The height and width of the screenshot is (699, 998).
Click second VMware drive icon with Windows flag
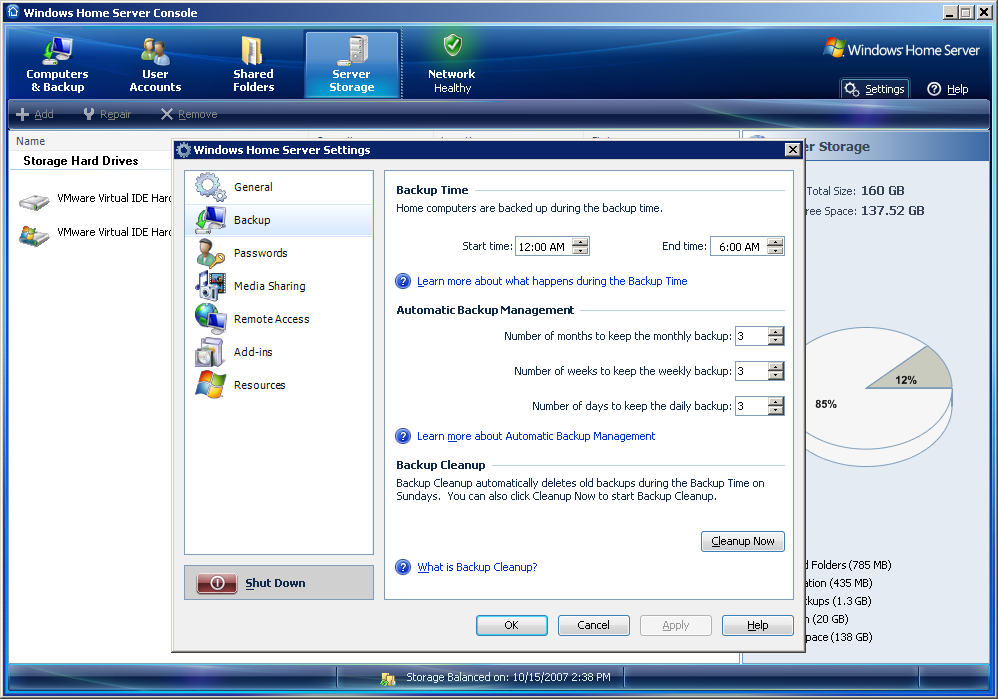(34, 236)
